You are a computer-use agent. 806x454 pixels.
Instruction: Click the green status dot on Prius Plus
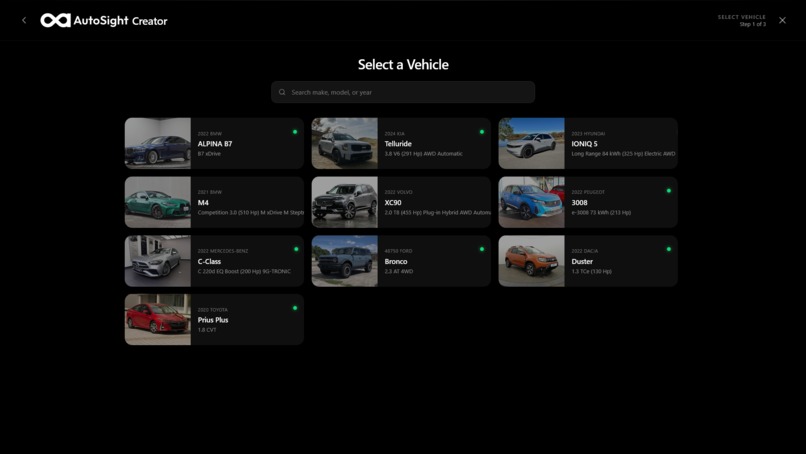point(295,308)
